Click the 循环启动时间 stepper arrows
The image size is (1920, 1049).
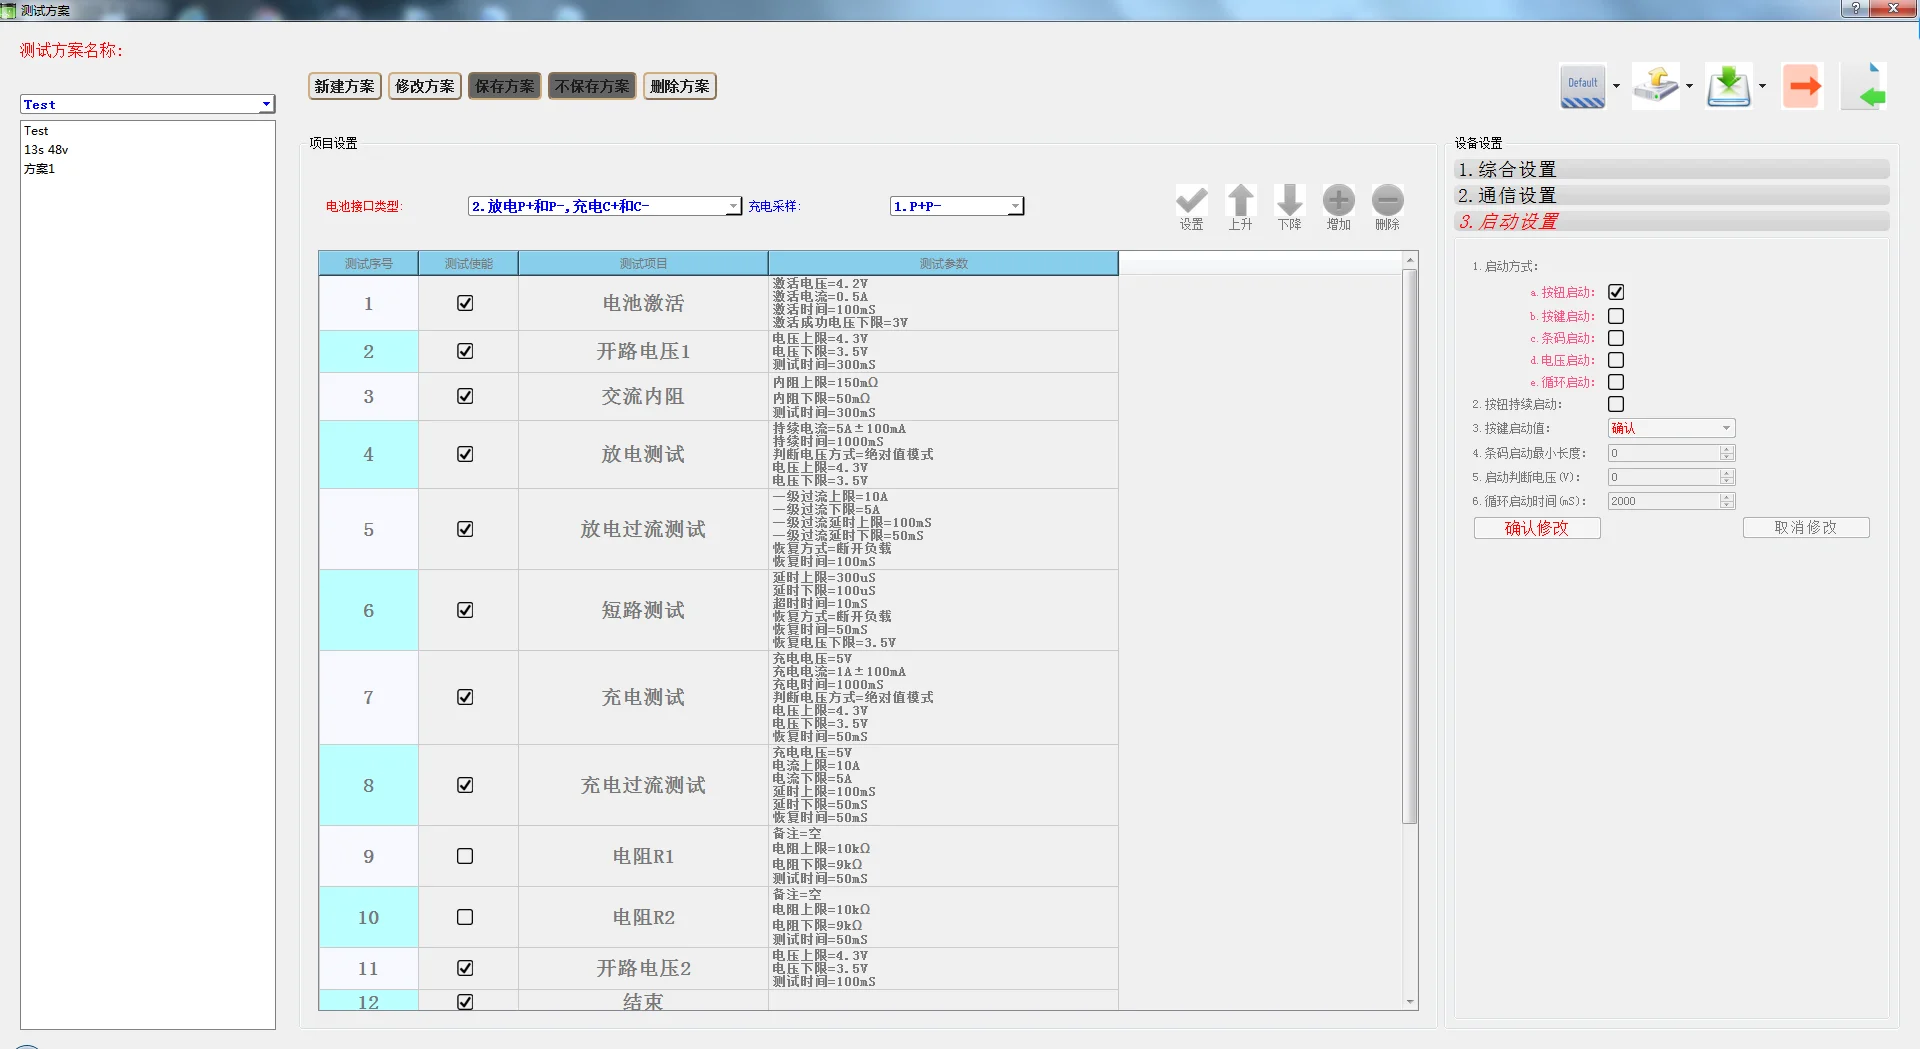1727,501
